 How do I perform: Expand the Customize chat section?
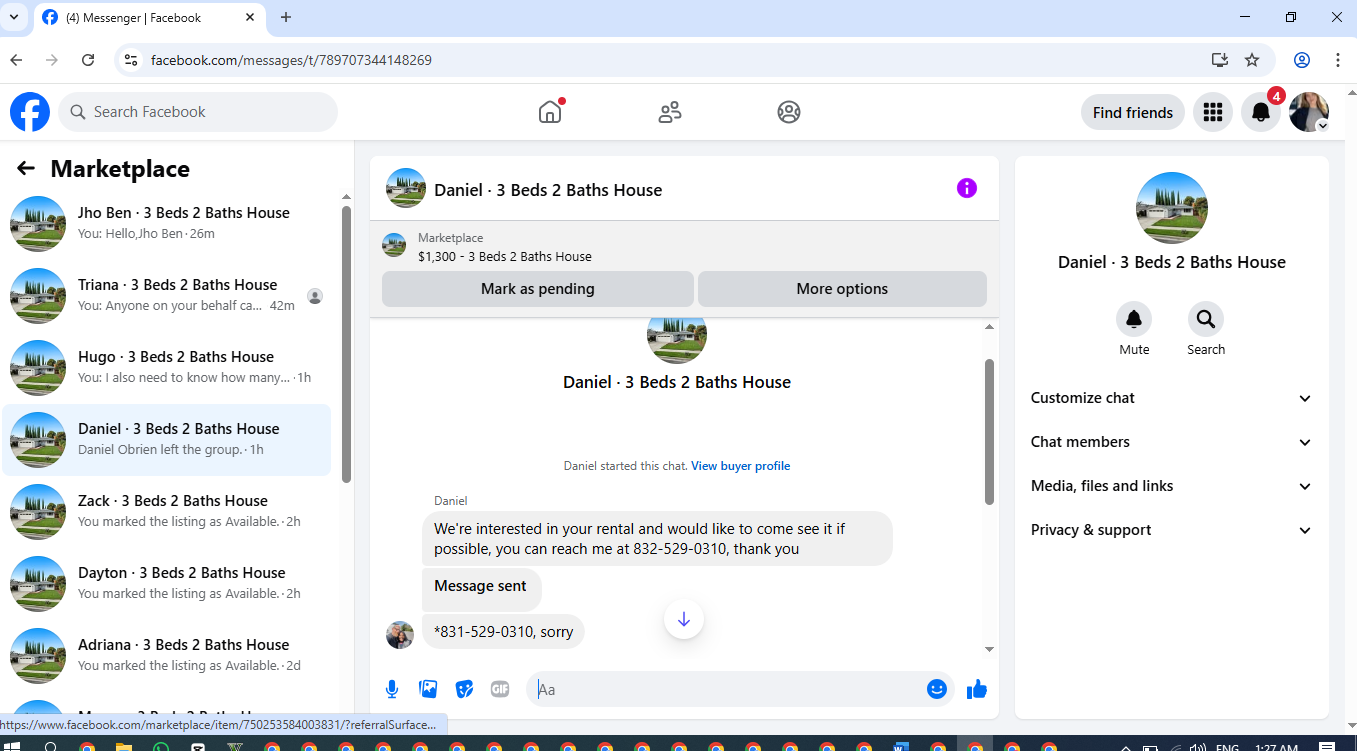click(1171, 398)
